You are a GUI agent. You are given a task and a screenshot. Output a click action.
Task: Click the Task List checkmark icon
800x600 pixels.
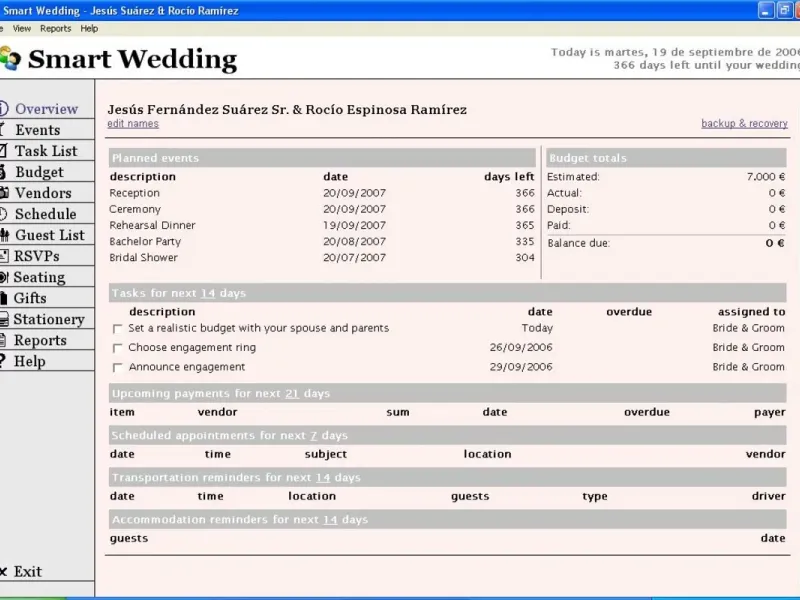click(x=4, y=151)
